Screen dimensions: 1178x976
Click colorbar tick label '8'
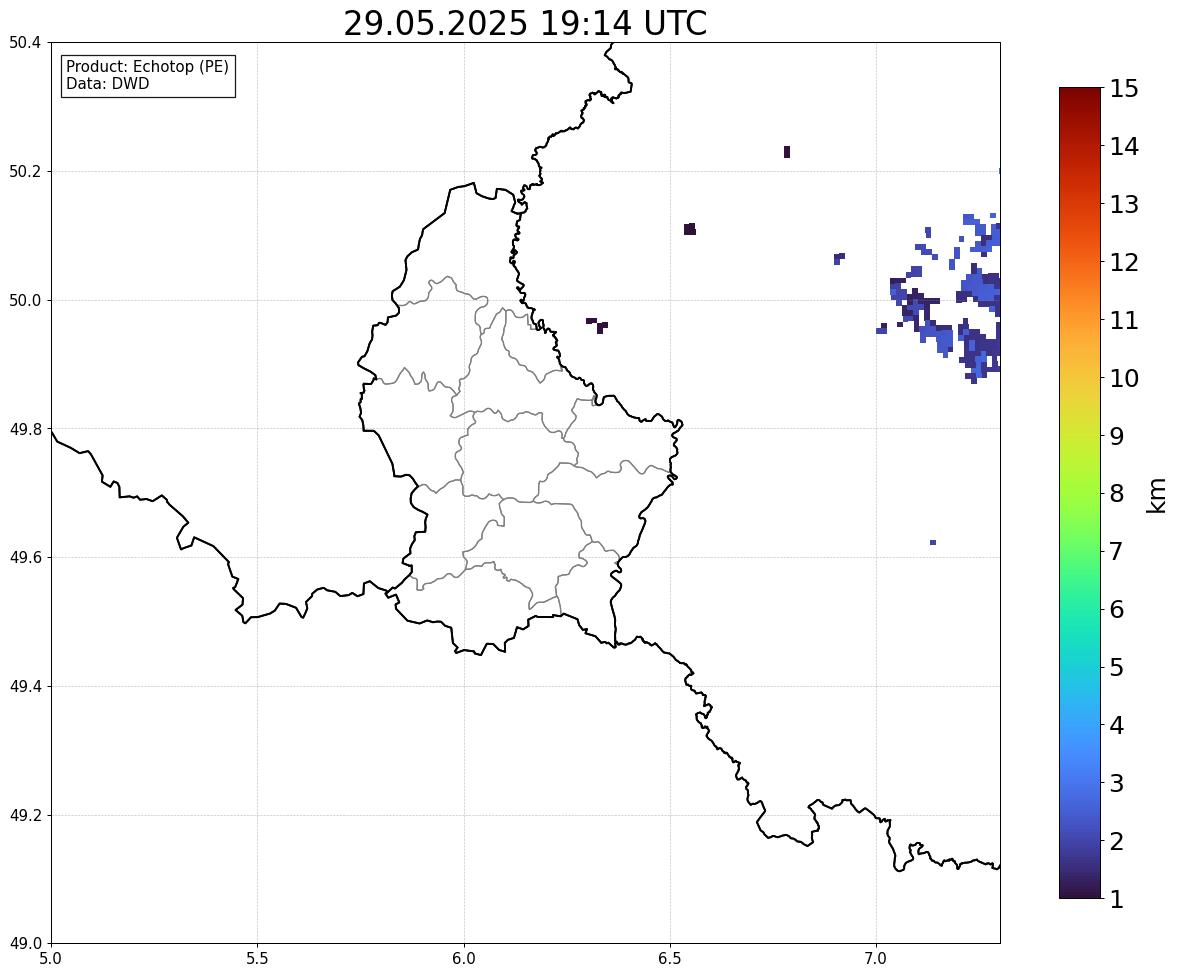point(1117,494)
